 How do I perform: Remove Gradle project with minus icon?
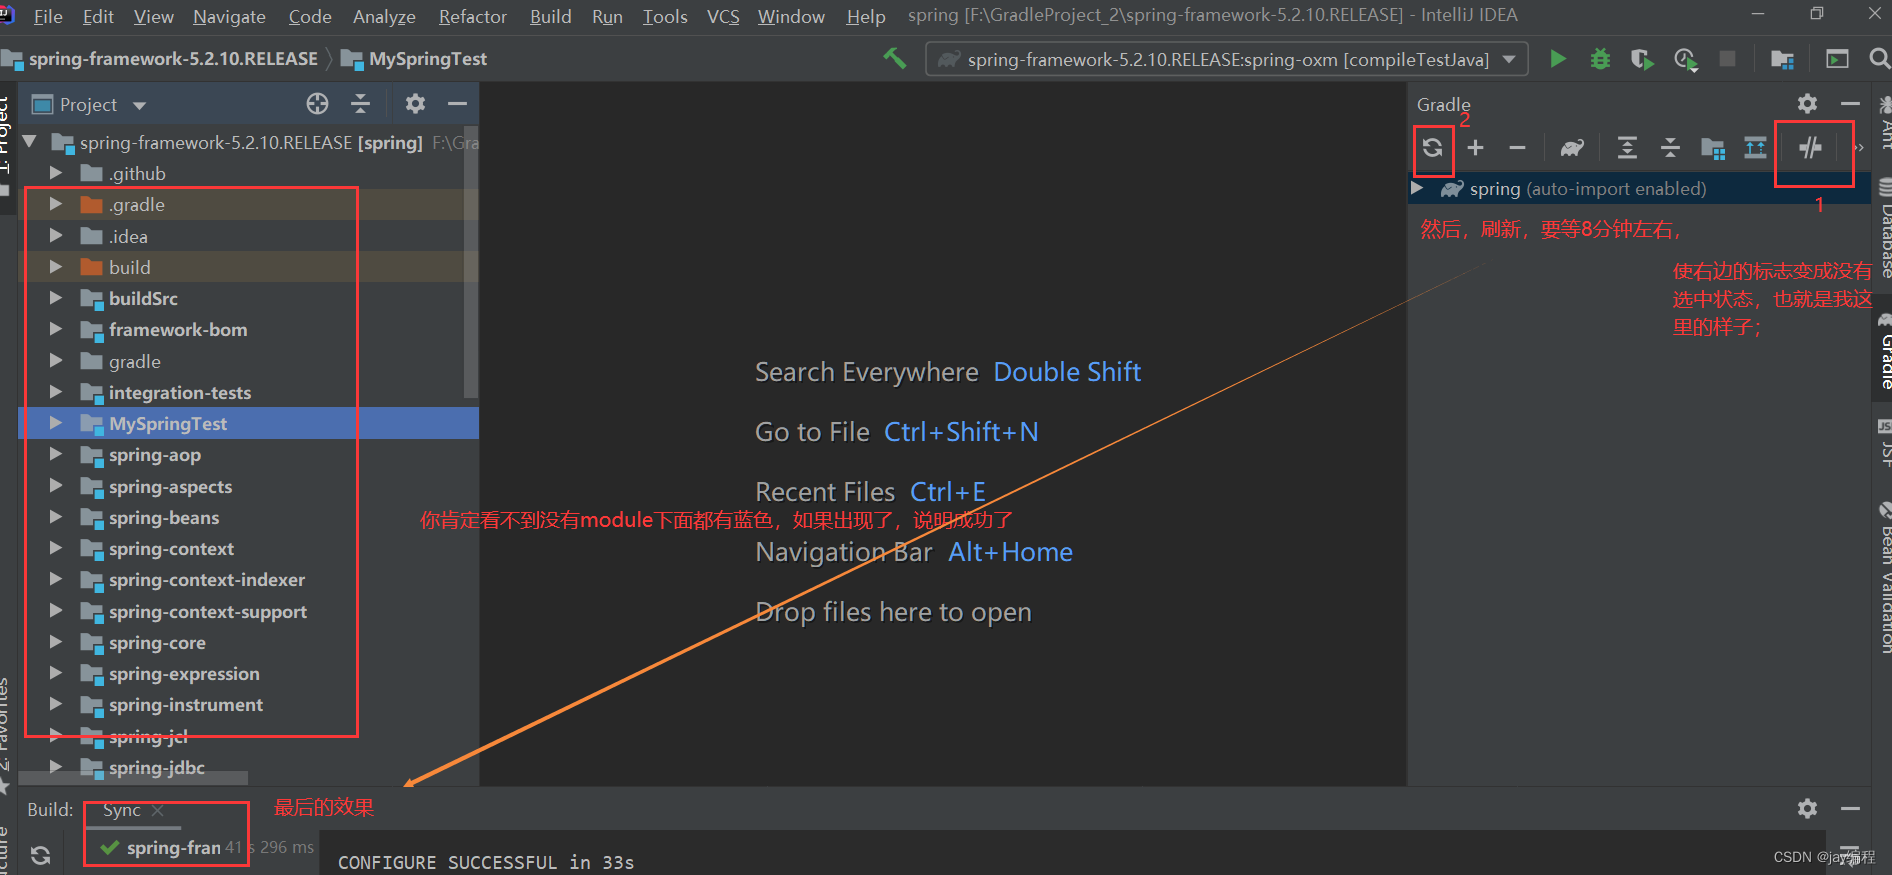tap(1517, 148)
